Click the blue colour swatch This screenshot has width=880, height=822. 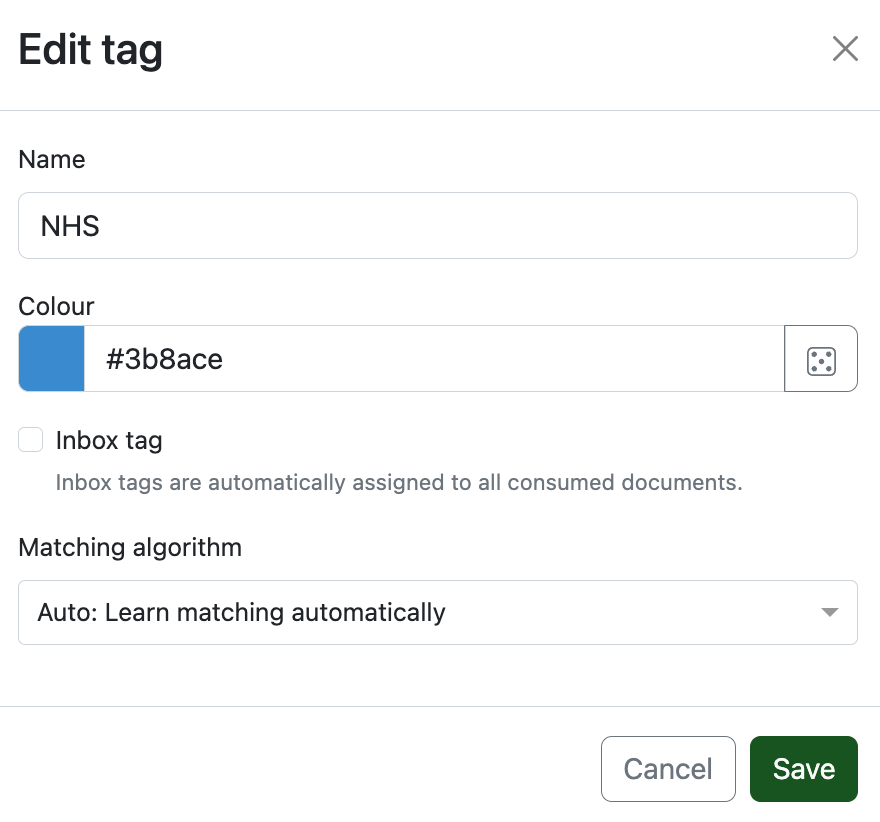51,359
